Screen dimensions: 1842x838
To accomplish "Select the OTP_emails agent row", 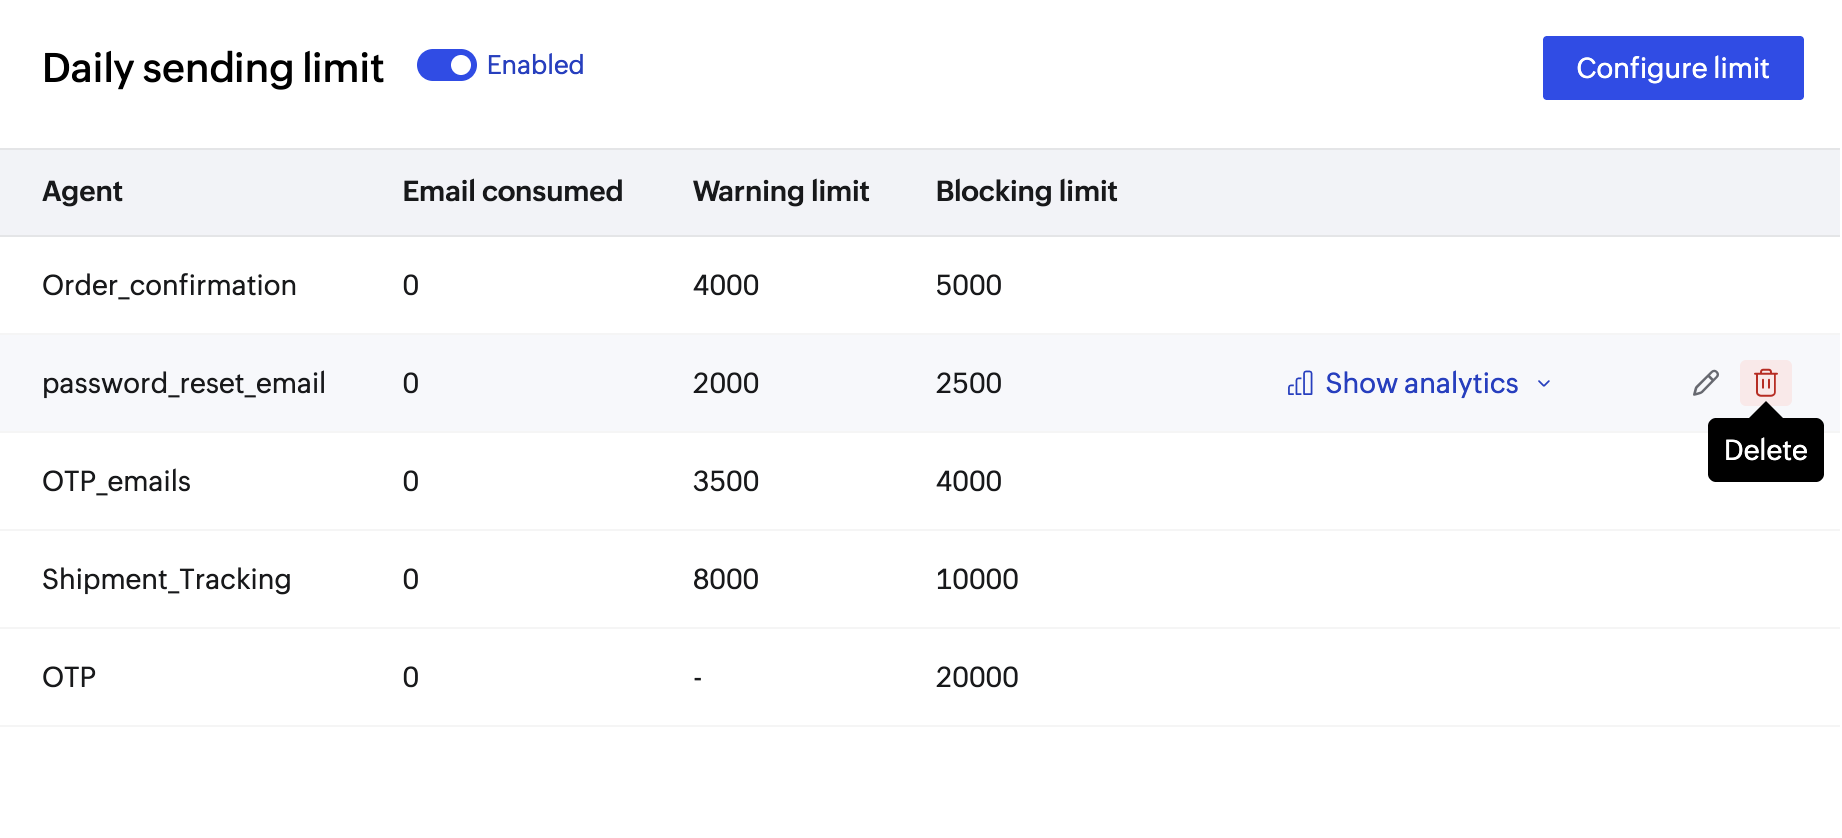I will 116,482.
